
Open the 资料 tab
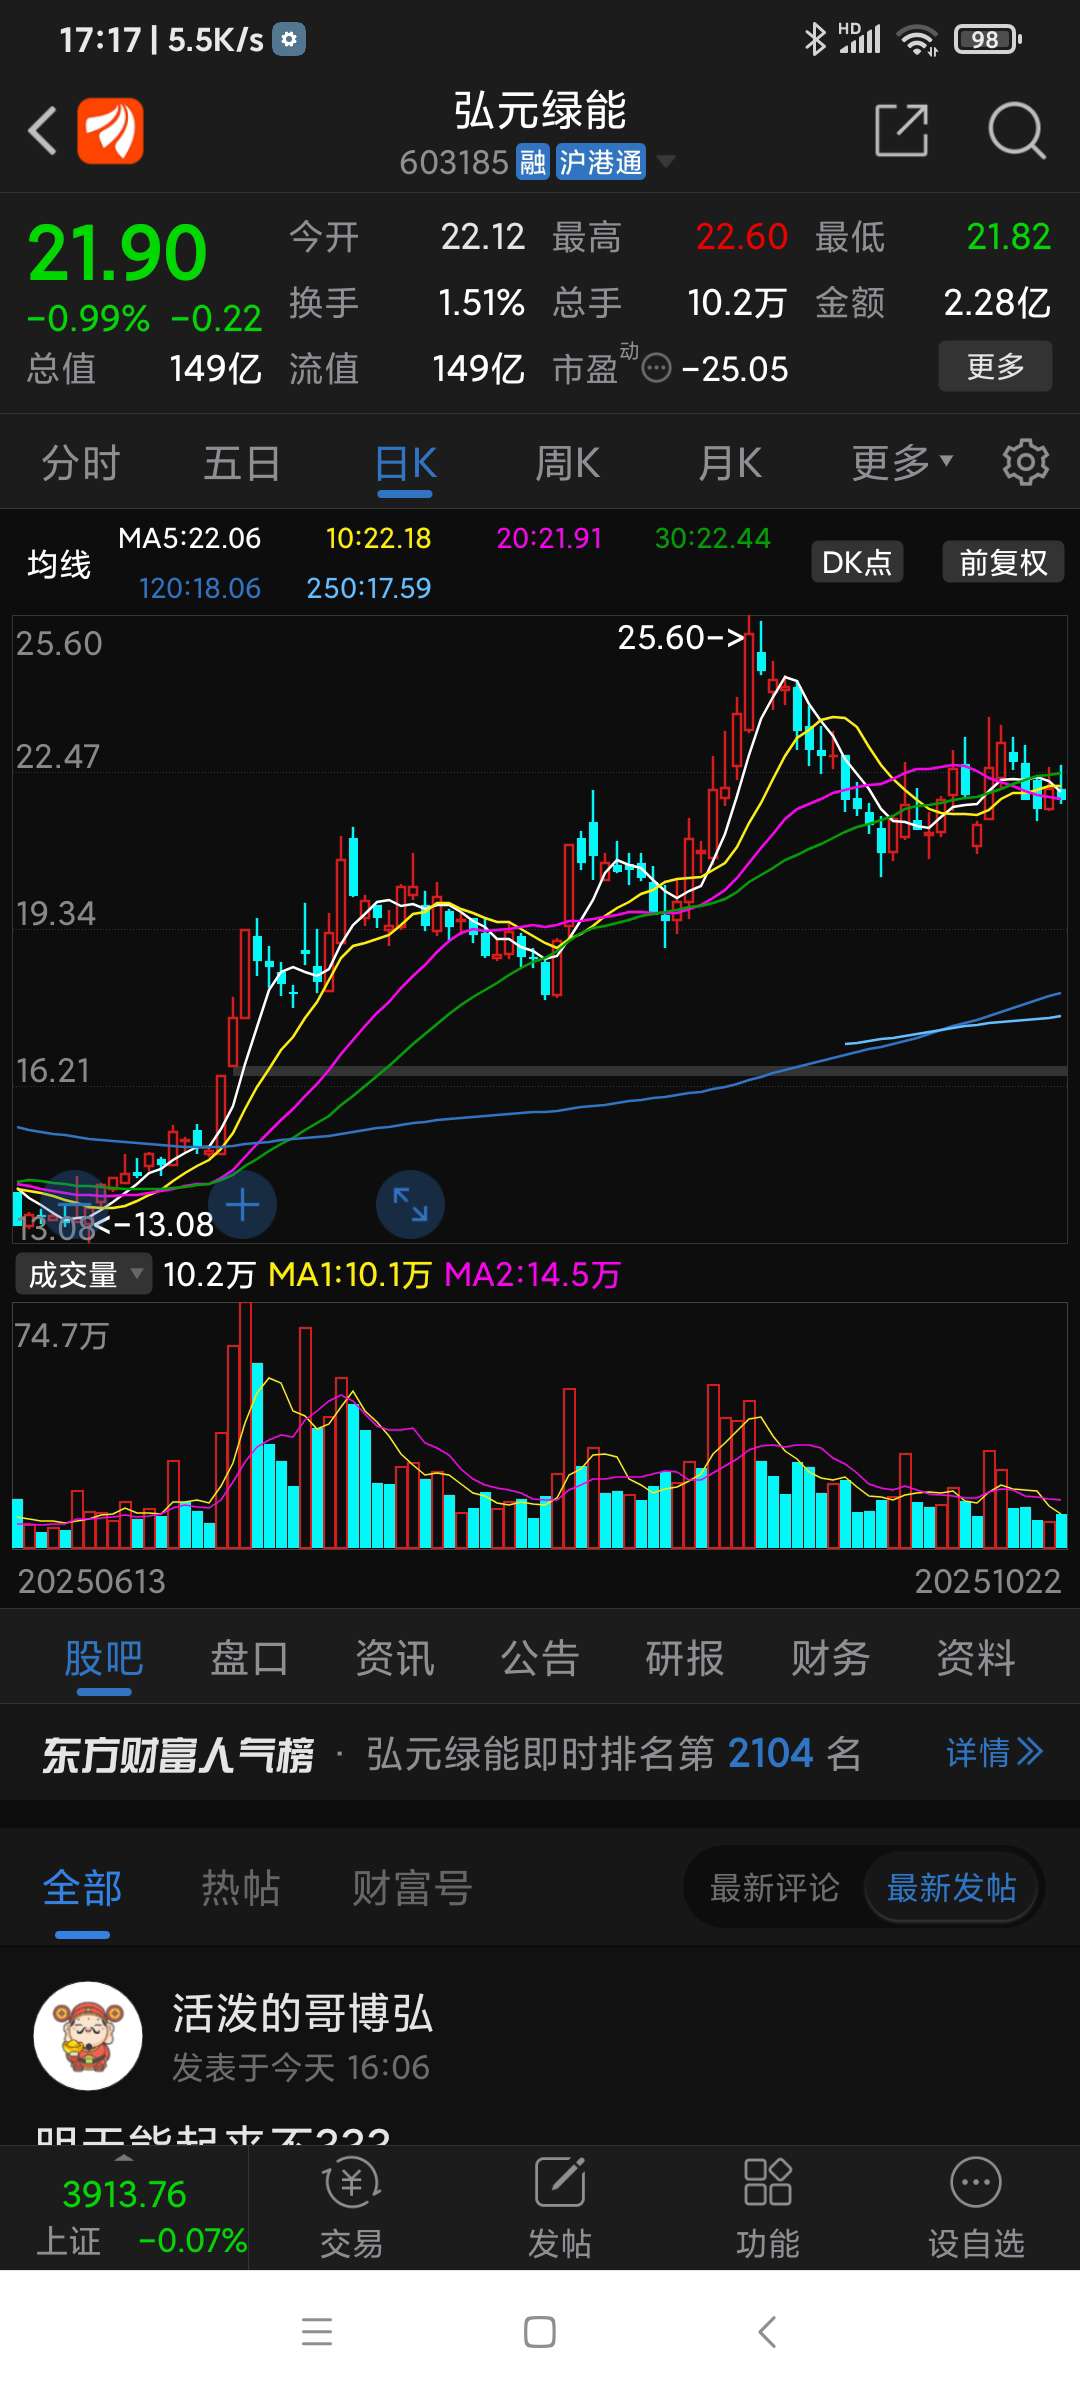[976, 1658]
